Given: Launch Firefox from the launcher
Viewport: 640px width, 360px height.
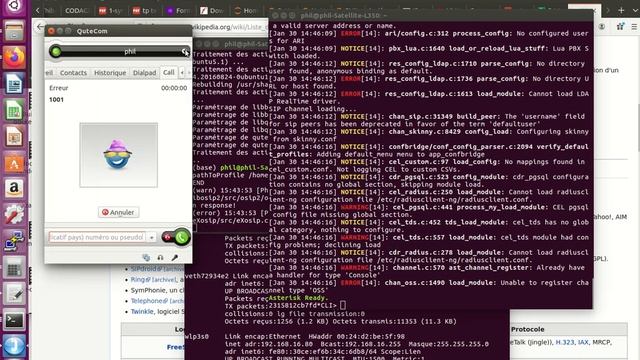Looking at the screenshot, I should pyautogui.click(x=14, y=58).
